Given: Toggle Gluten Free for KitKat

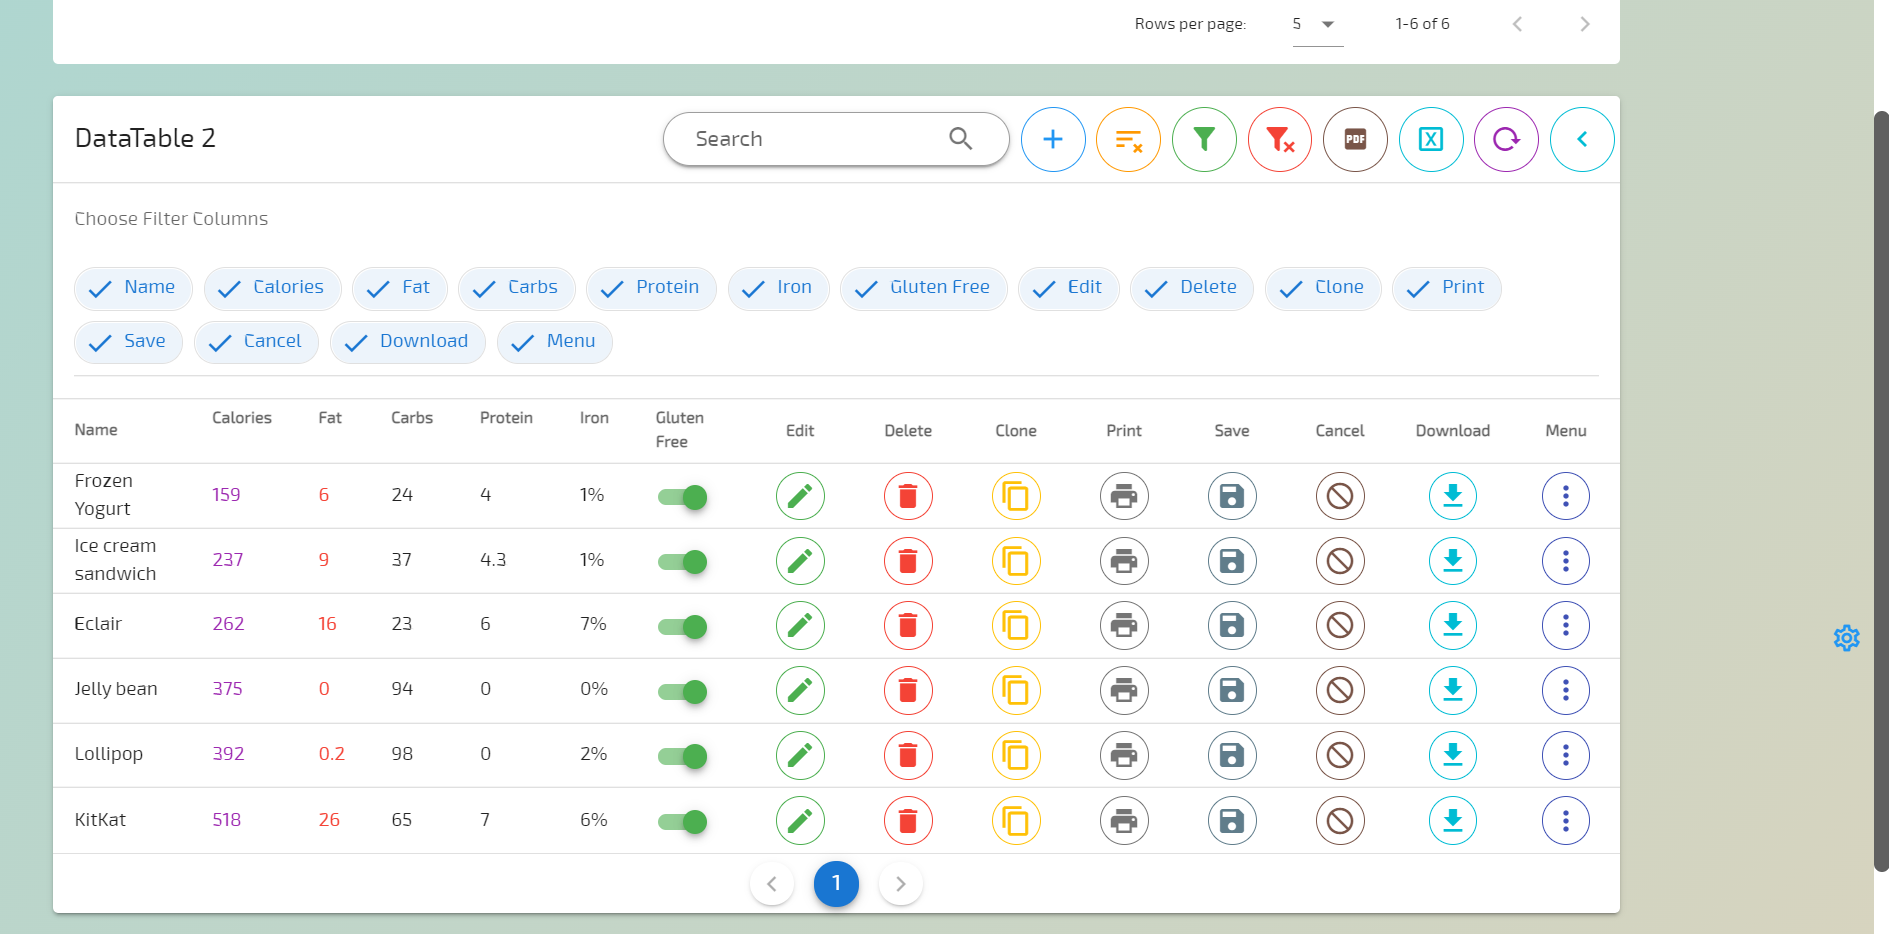Looking at the screenshot, I should (683, 822).
